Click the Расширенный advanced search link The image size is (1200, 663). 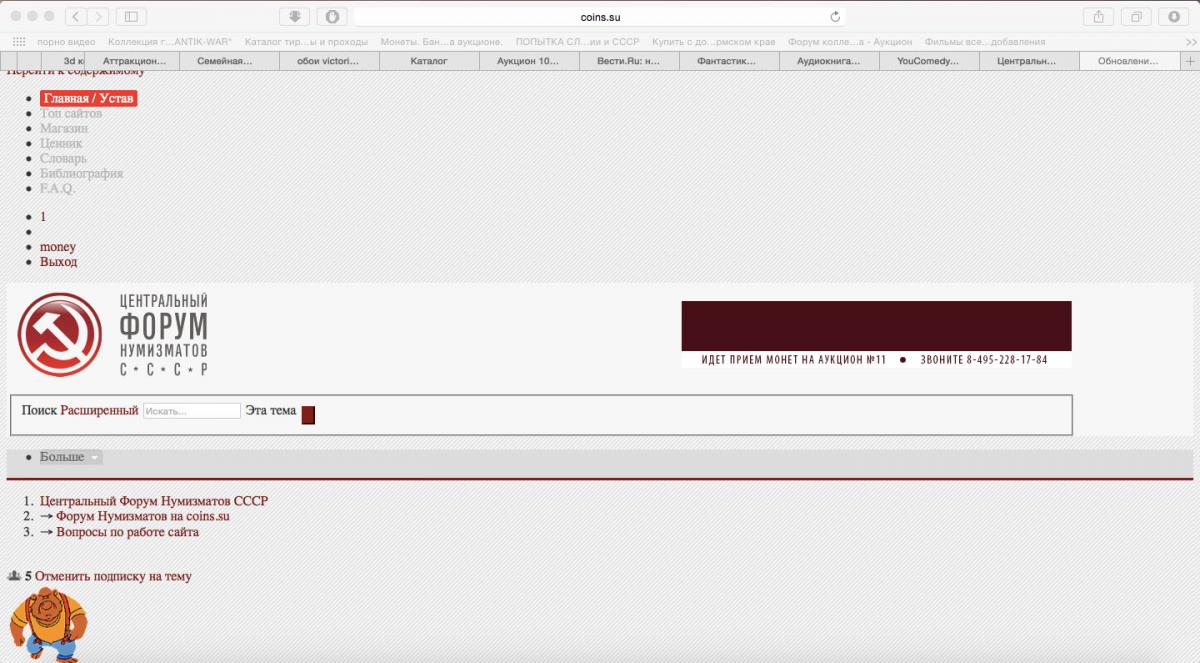click(x=99, y=411)
